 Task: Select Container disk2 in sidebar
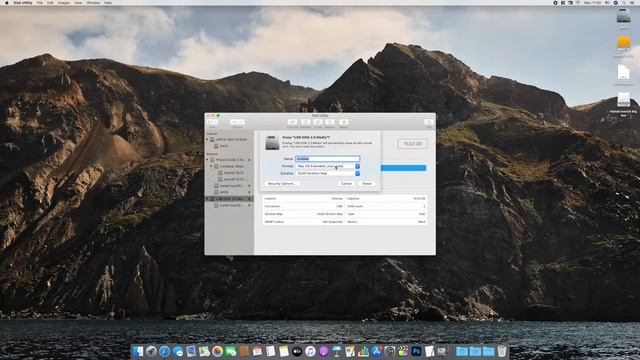(229, 166)
